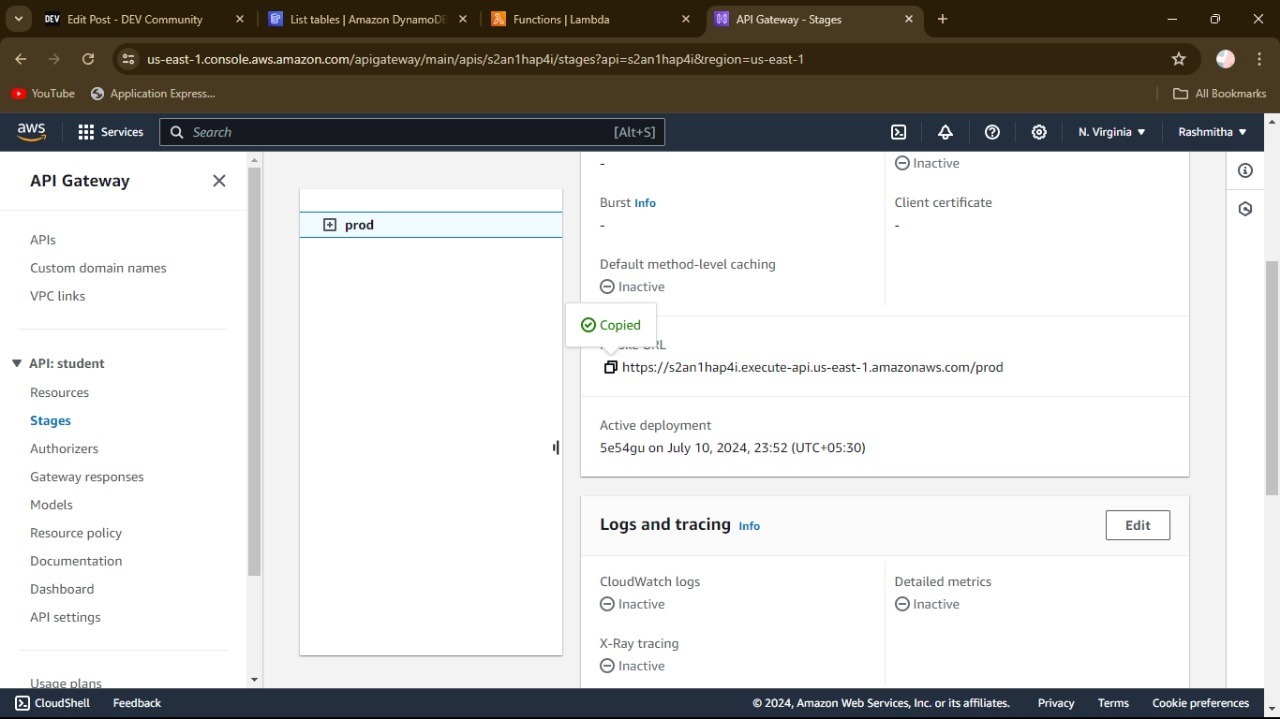Open Custom domain names page
Image resolution: width=1280 pixels, height=719 pixels.
[98, 268]
